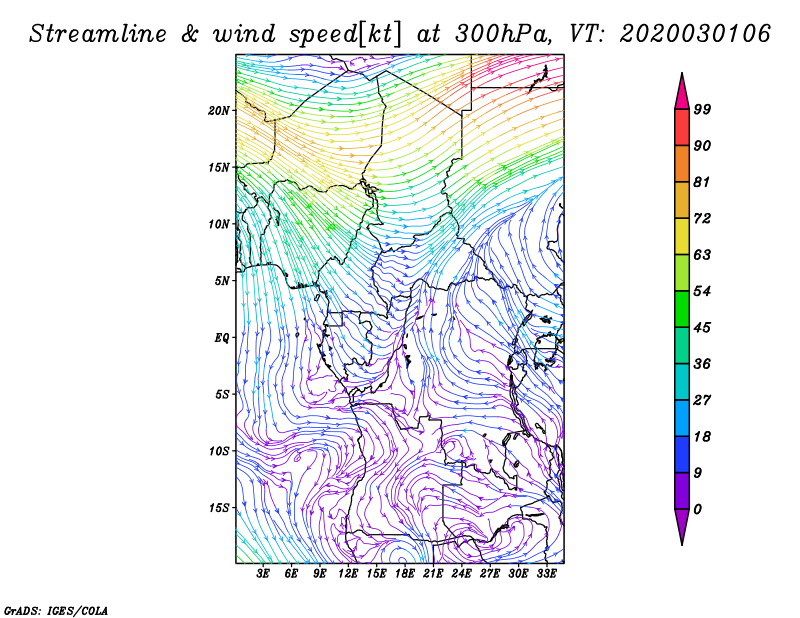Image resolution: width=800 pixels, height=618 pixels.
Task: Select the orange 81-90 kt color band
Action: (682, 164)
